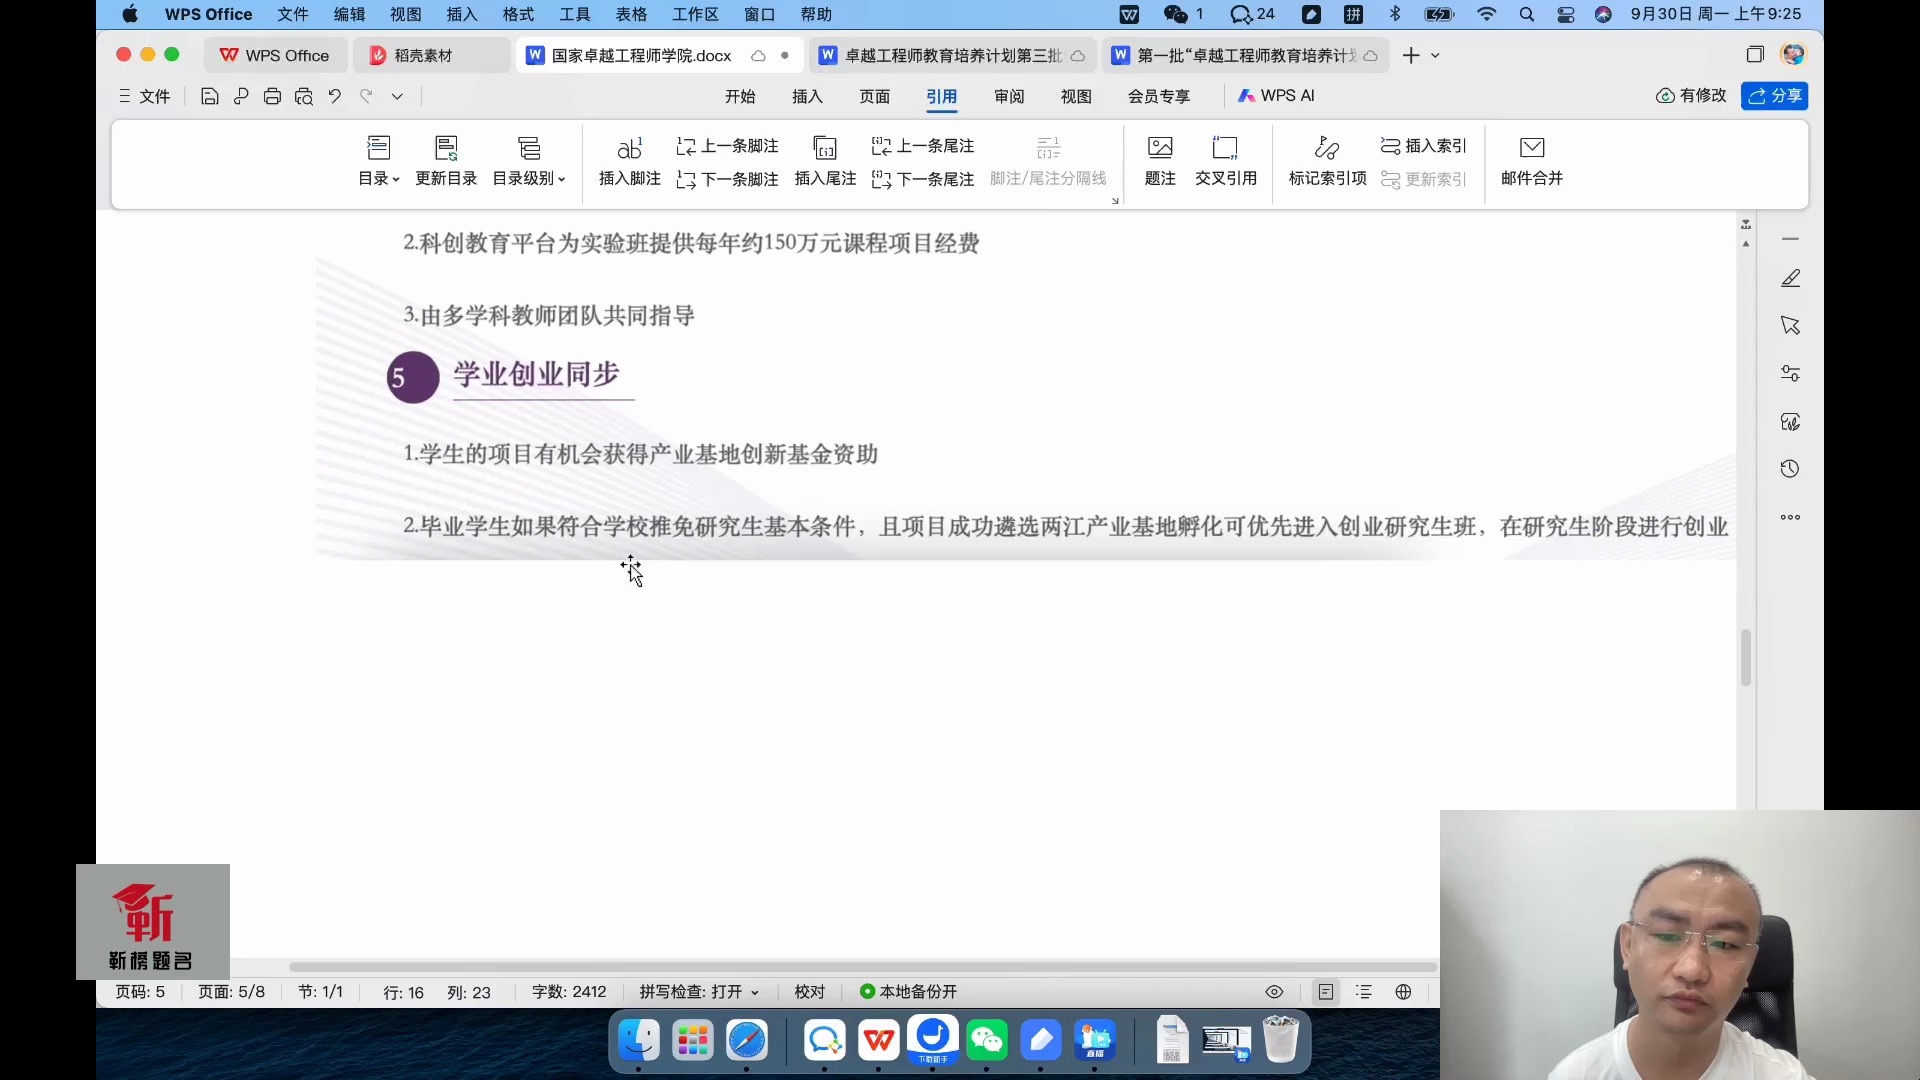1920x1080 pixels.
Task: Add a new tab with plus button
Action: (1411, 56)
